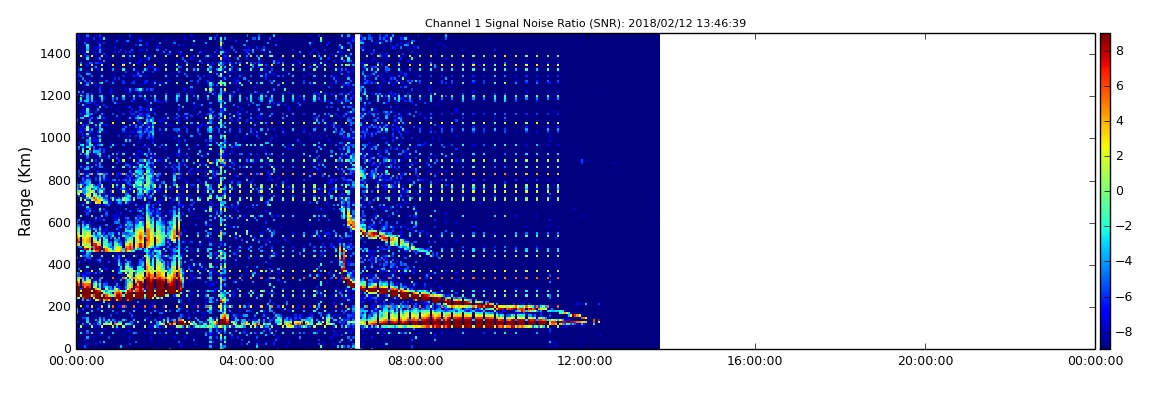
Task: Click the 20:00:00 time axis label
Action: [925, 361]
